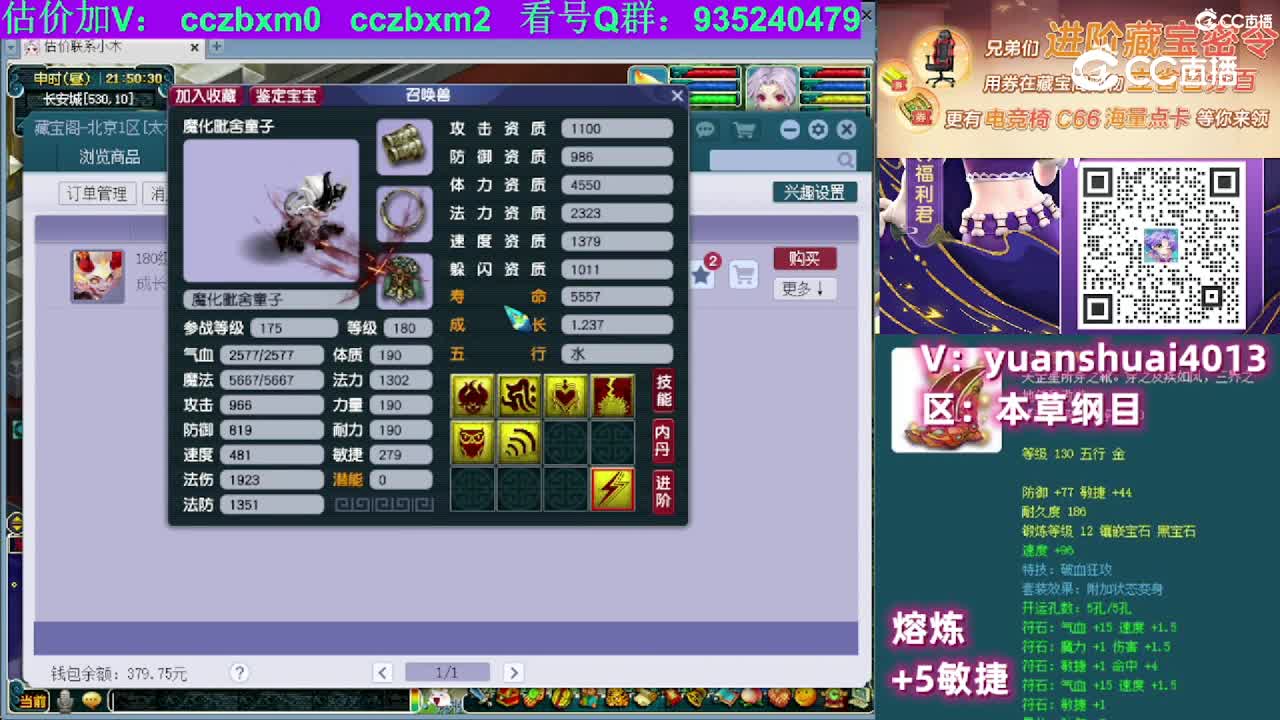
Task: Click the pet listing thumbnail portrait
Action: pyautogui.click(x=97, y=276)
